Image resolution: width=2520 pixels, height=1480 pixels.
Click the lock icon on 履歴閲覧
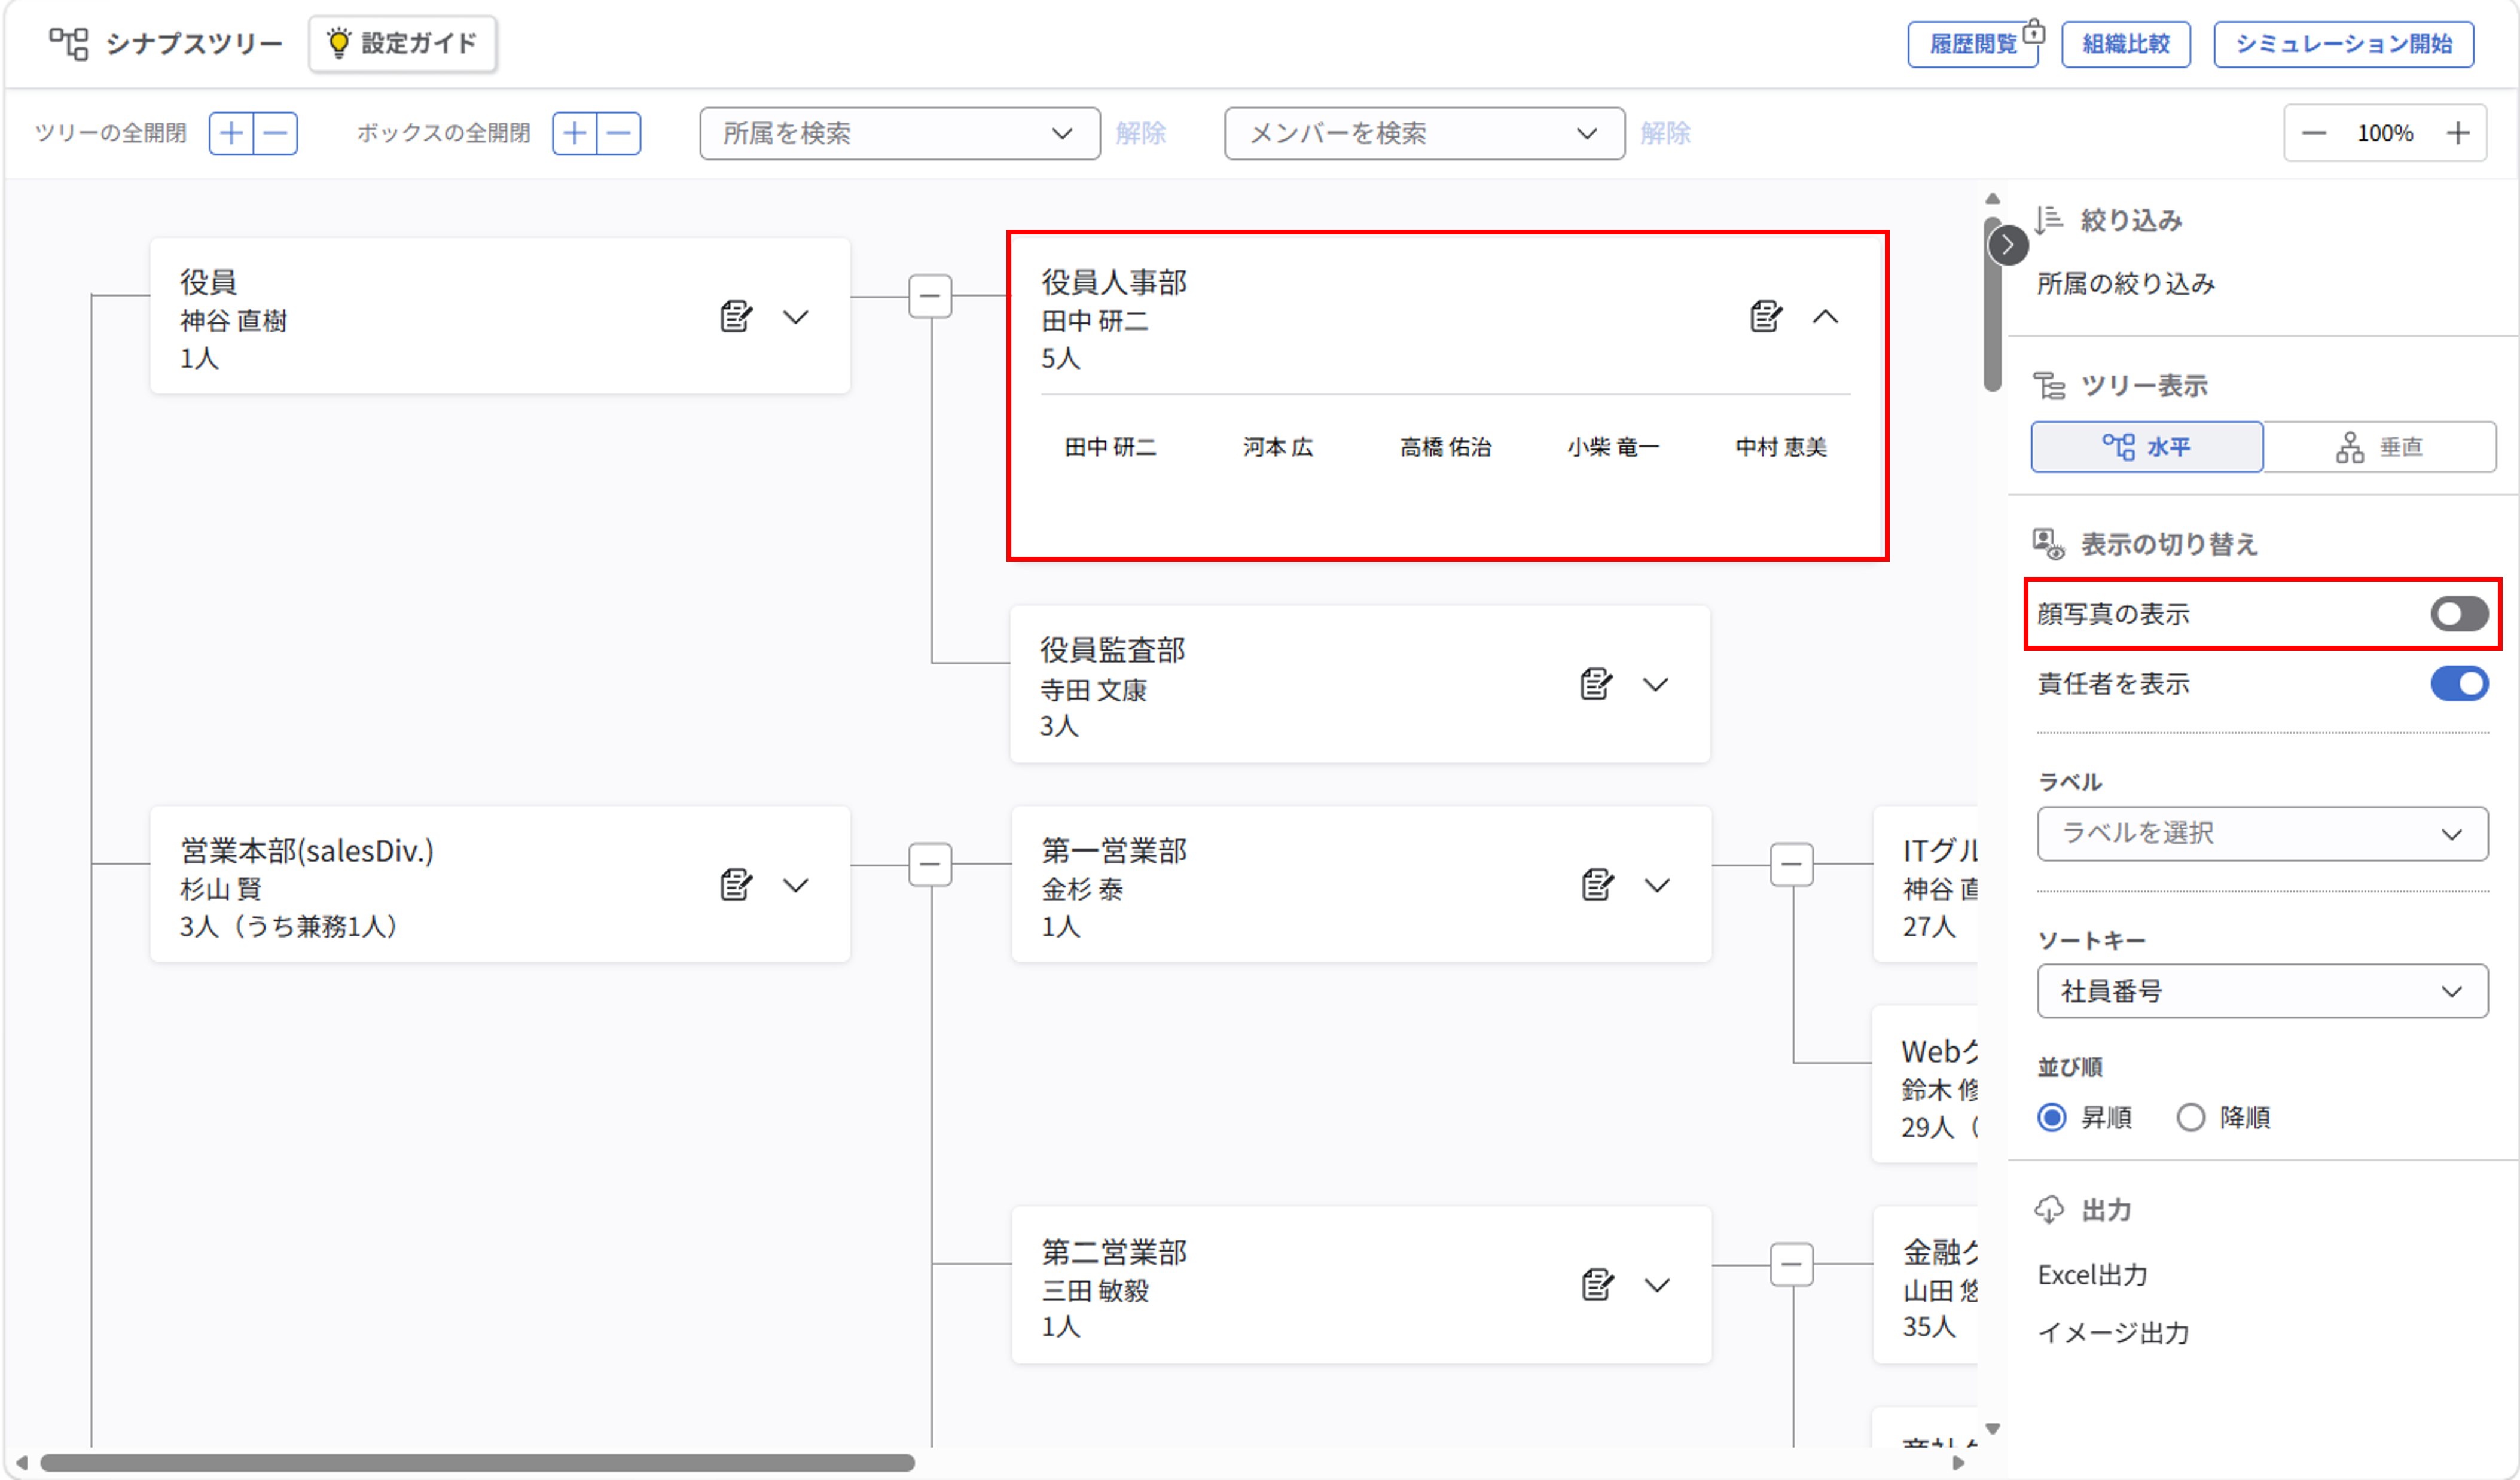(2034, 33)
